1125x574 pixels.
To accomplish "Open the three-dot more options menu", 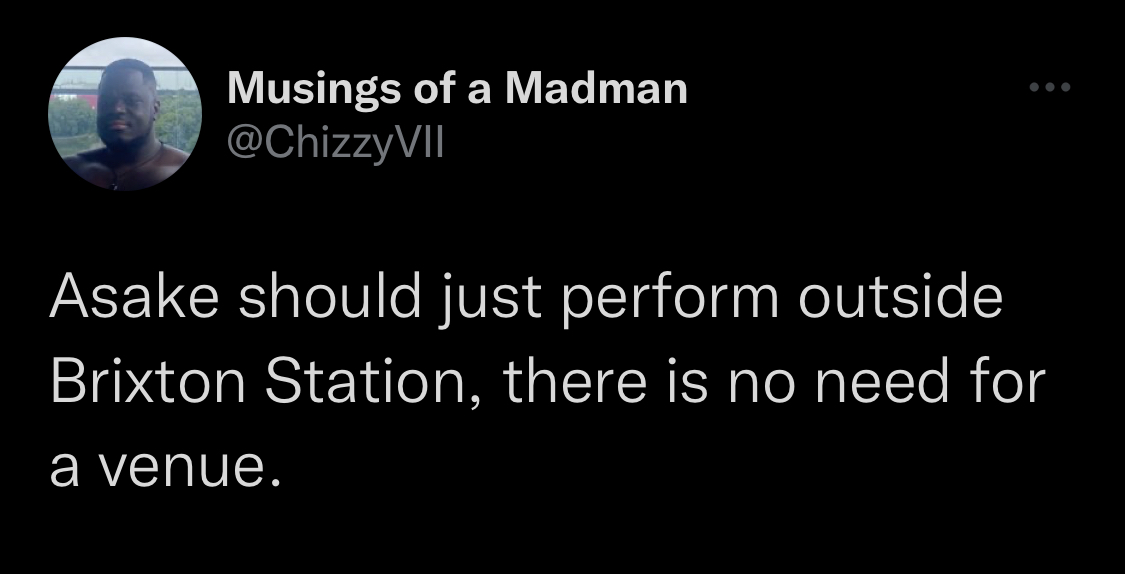I will click(1050, 87).
